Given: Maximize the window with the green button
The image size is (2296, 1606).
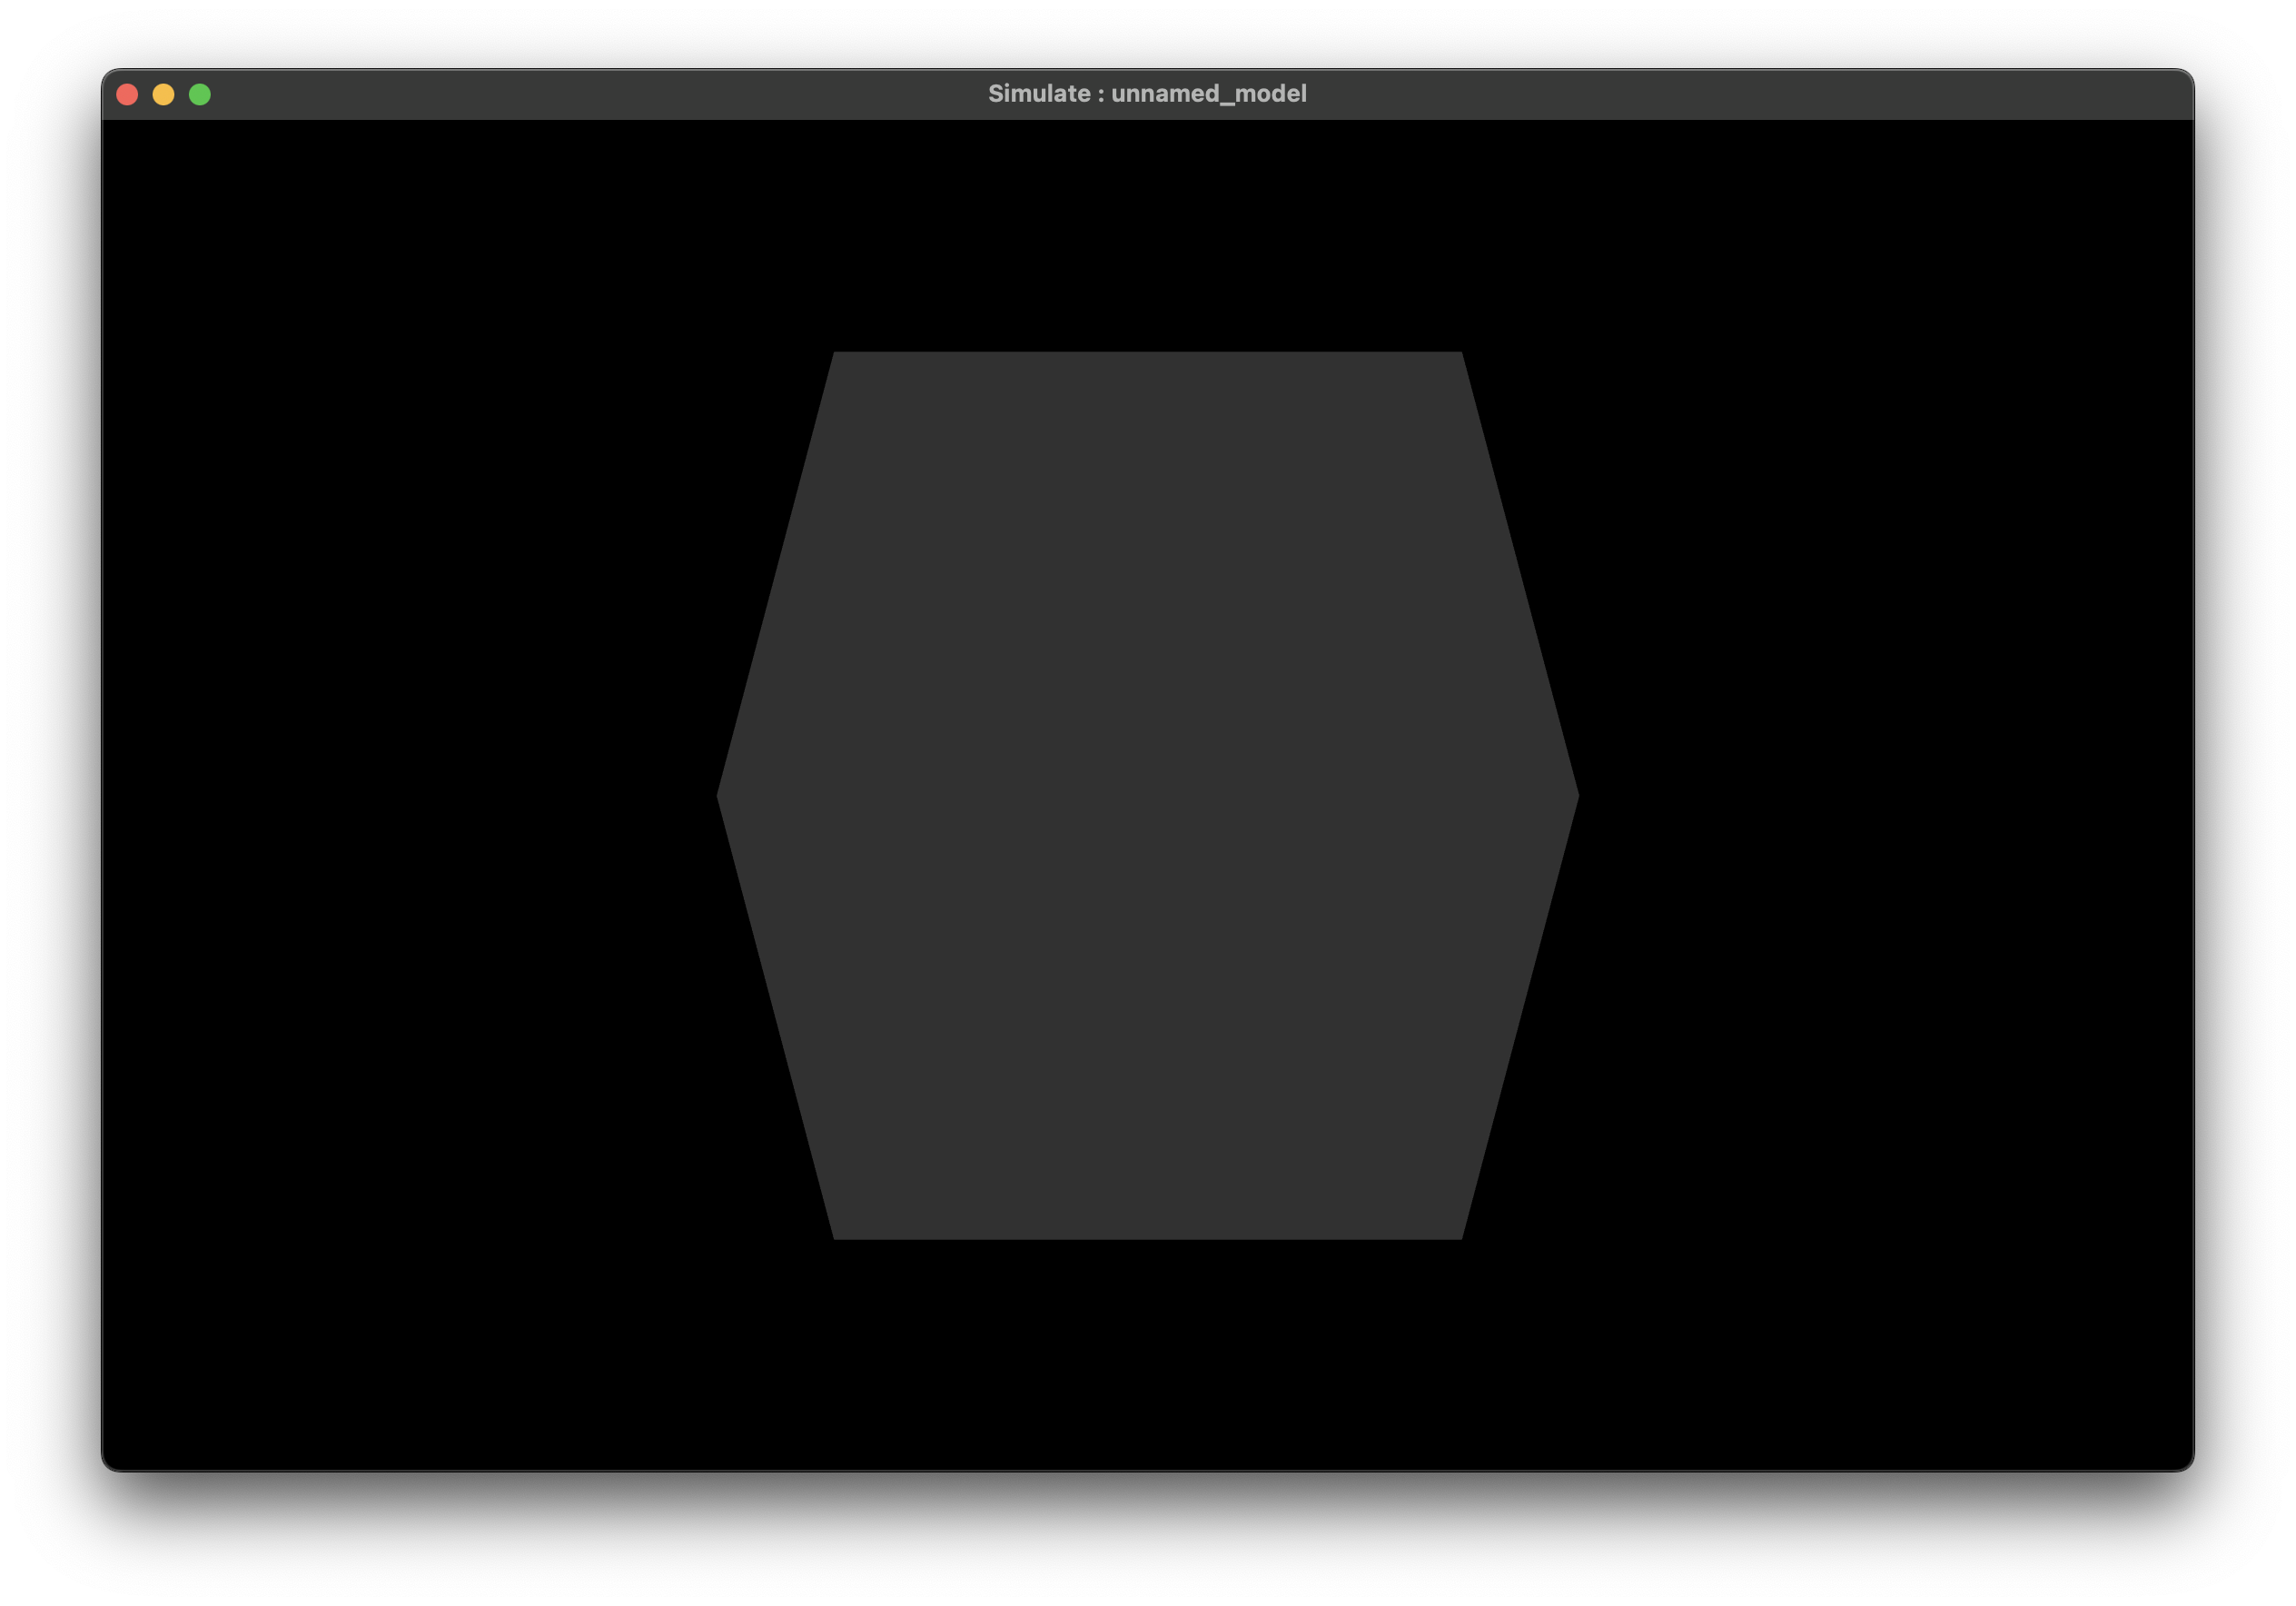Looking at the screenshot, I should [200, 94].
